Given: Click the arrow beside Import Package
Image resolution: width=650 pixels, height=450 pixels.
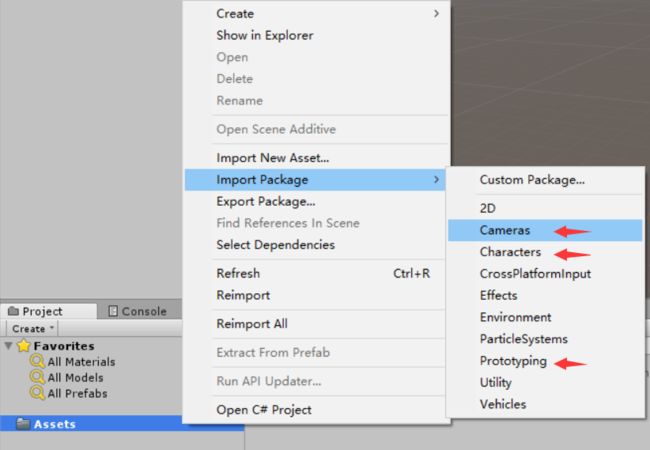Looking at the screenshot, I should pos(436,179).
